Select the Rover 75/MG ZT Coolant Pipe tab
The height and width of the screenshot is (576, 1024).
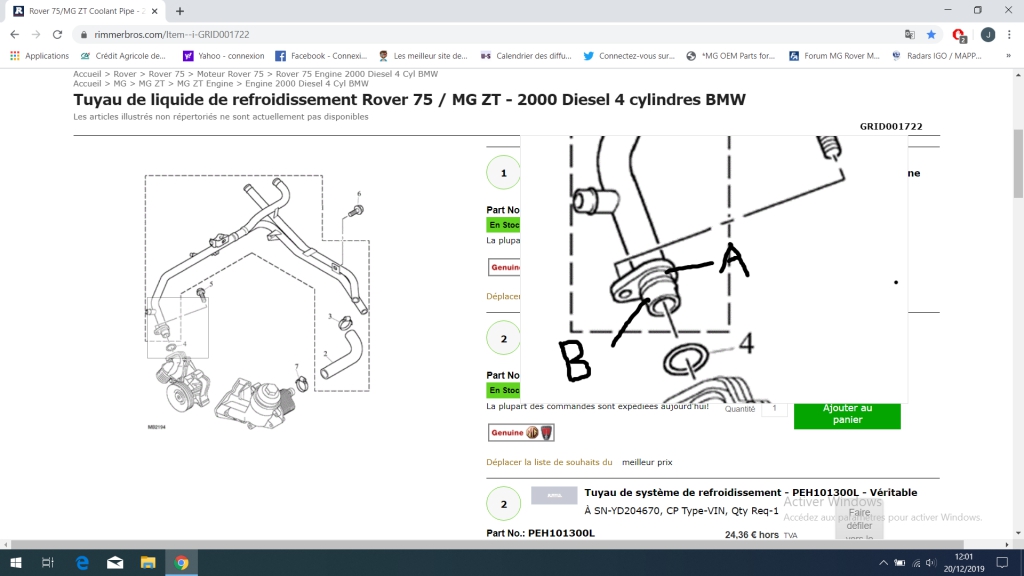pyautogui.click(x=85, y=11)
